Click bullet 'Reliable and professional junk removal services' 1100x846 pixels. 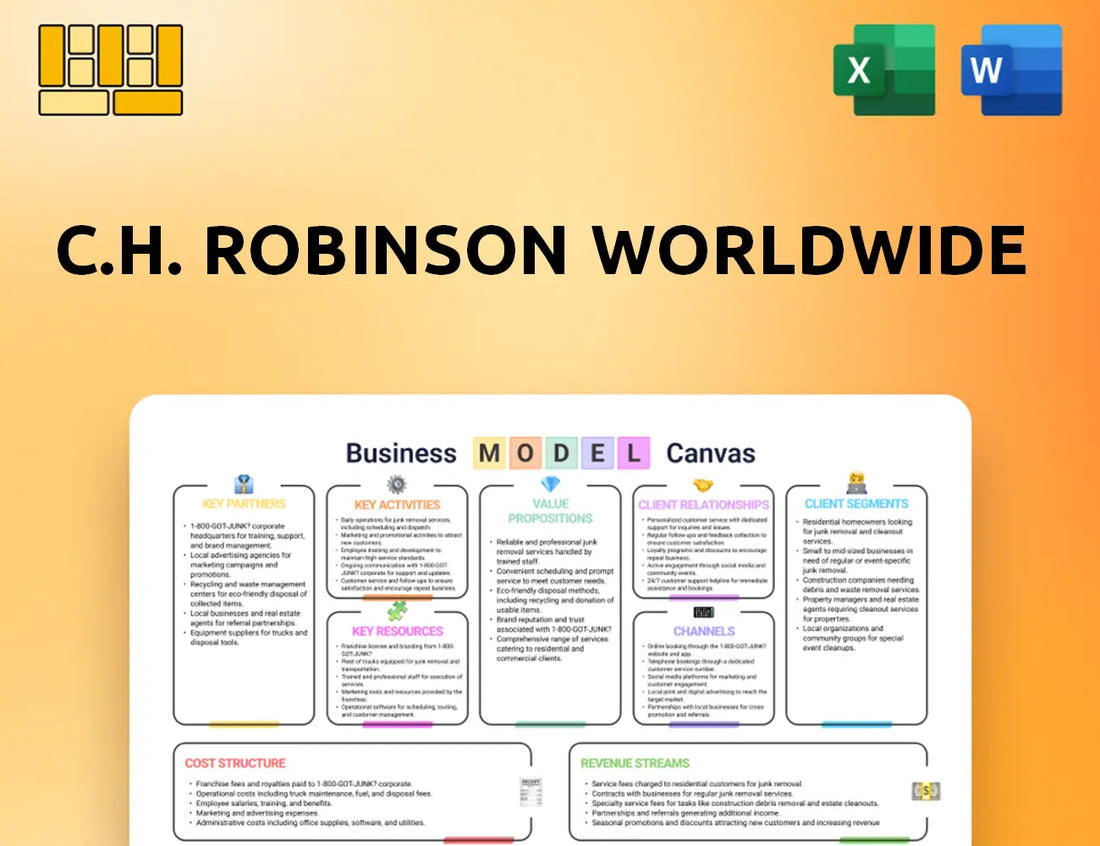click(546, 551)
